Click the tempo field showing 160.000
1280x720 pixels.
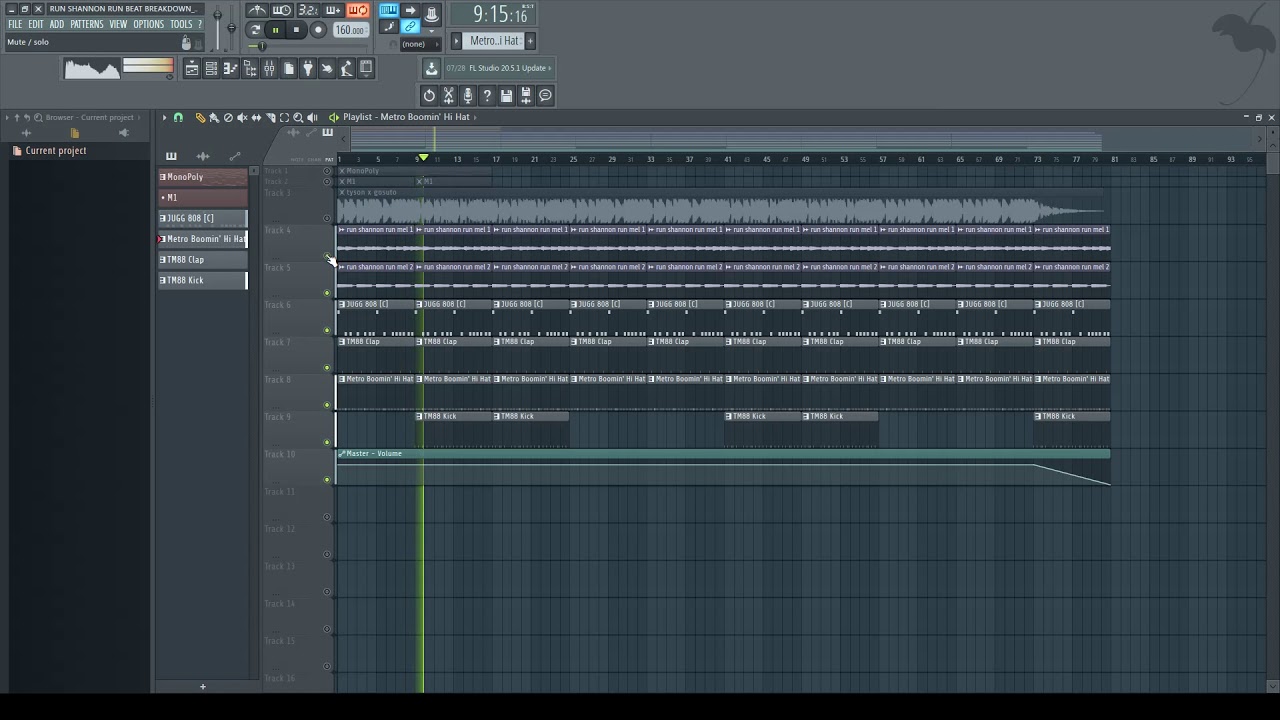coord(351,30)
